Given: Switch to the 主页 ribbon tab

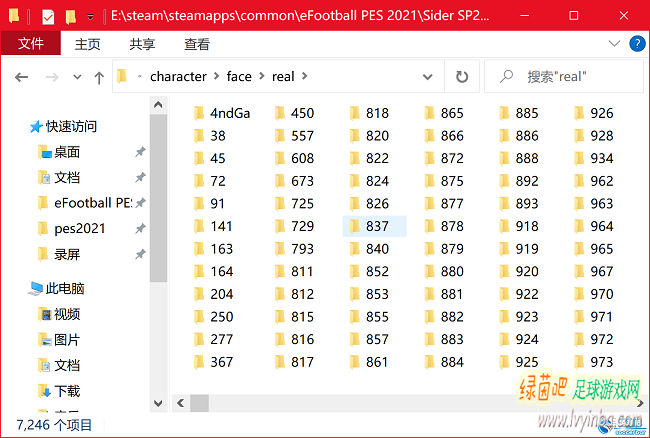Looking at the screenshot, I should pyautogui.click(x=87, y=44).
